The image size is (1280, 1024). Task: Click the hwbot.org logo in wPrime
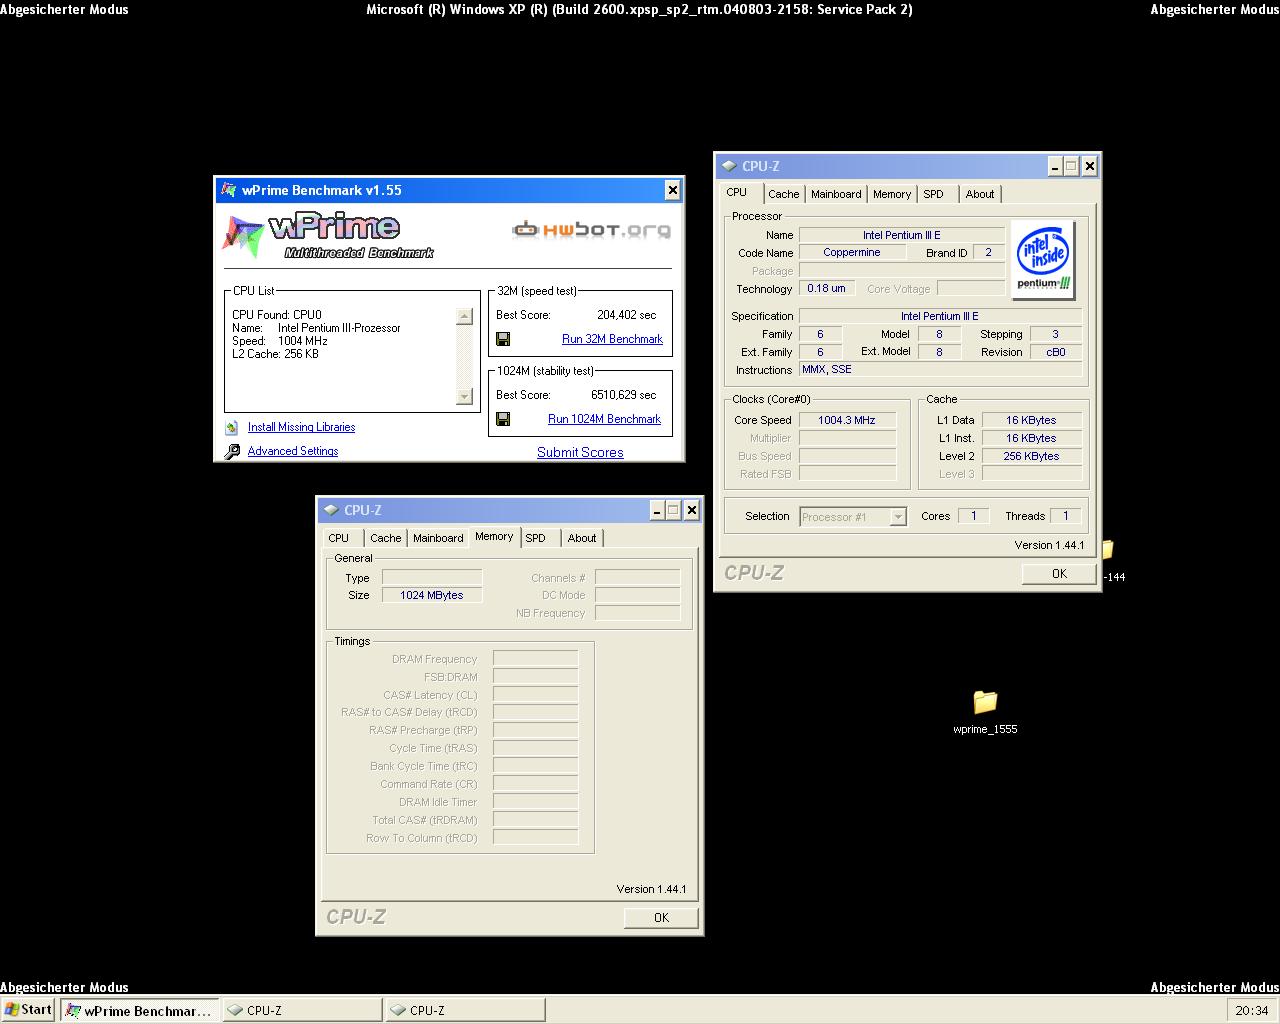point(591,230)
